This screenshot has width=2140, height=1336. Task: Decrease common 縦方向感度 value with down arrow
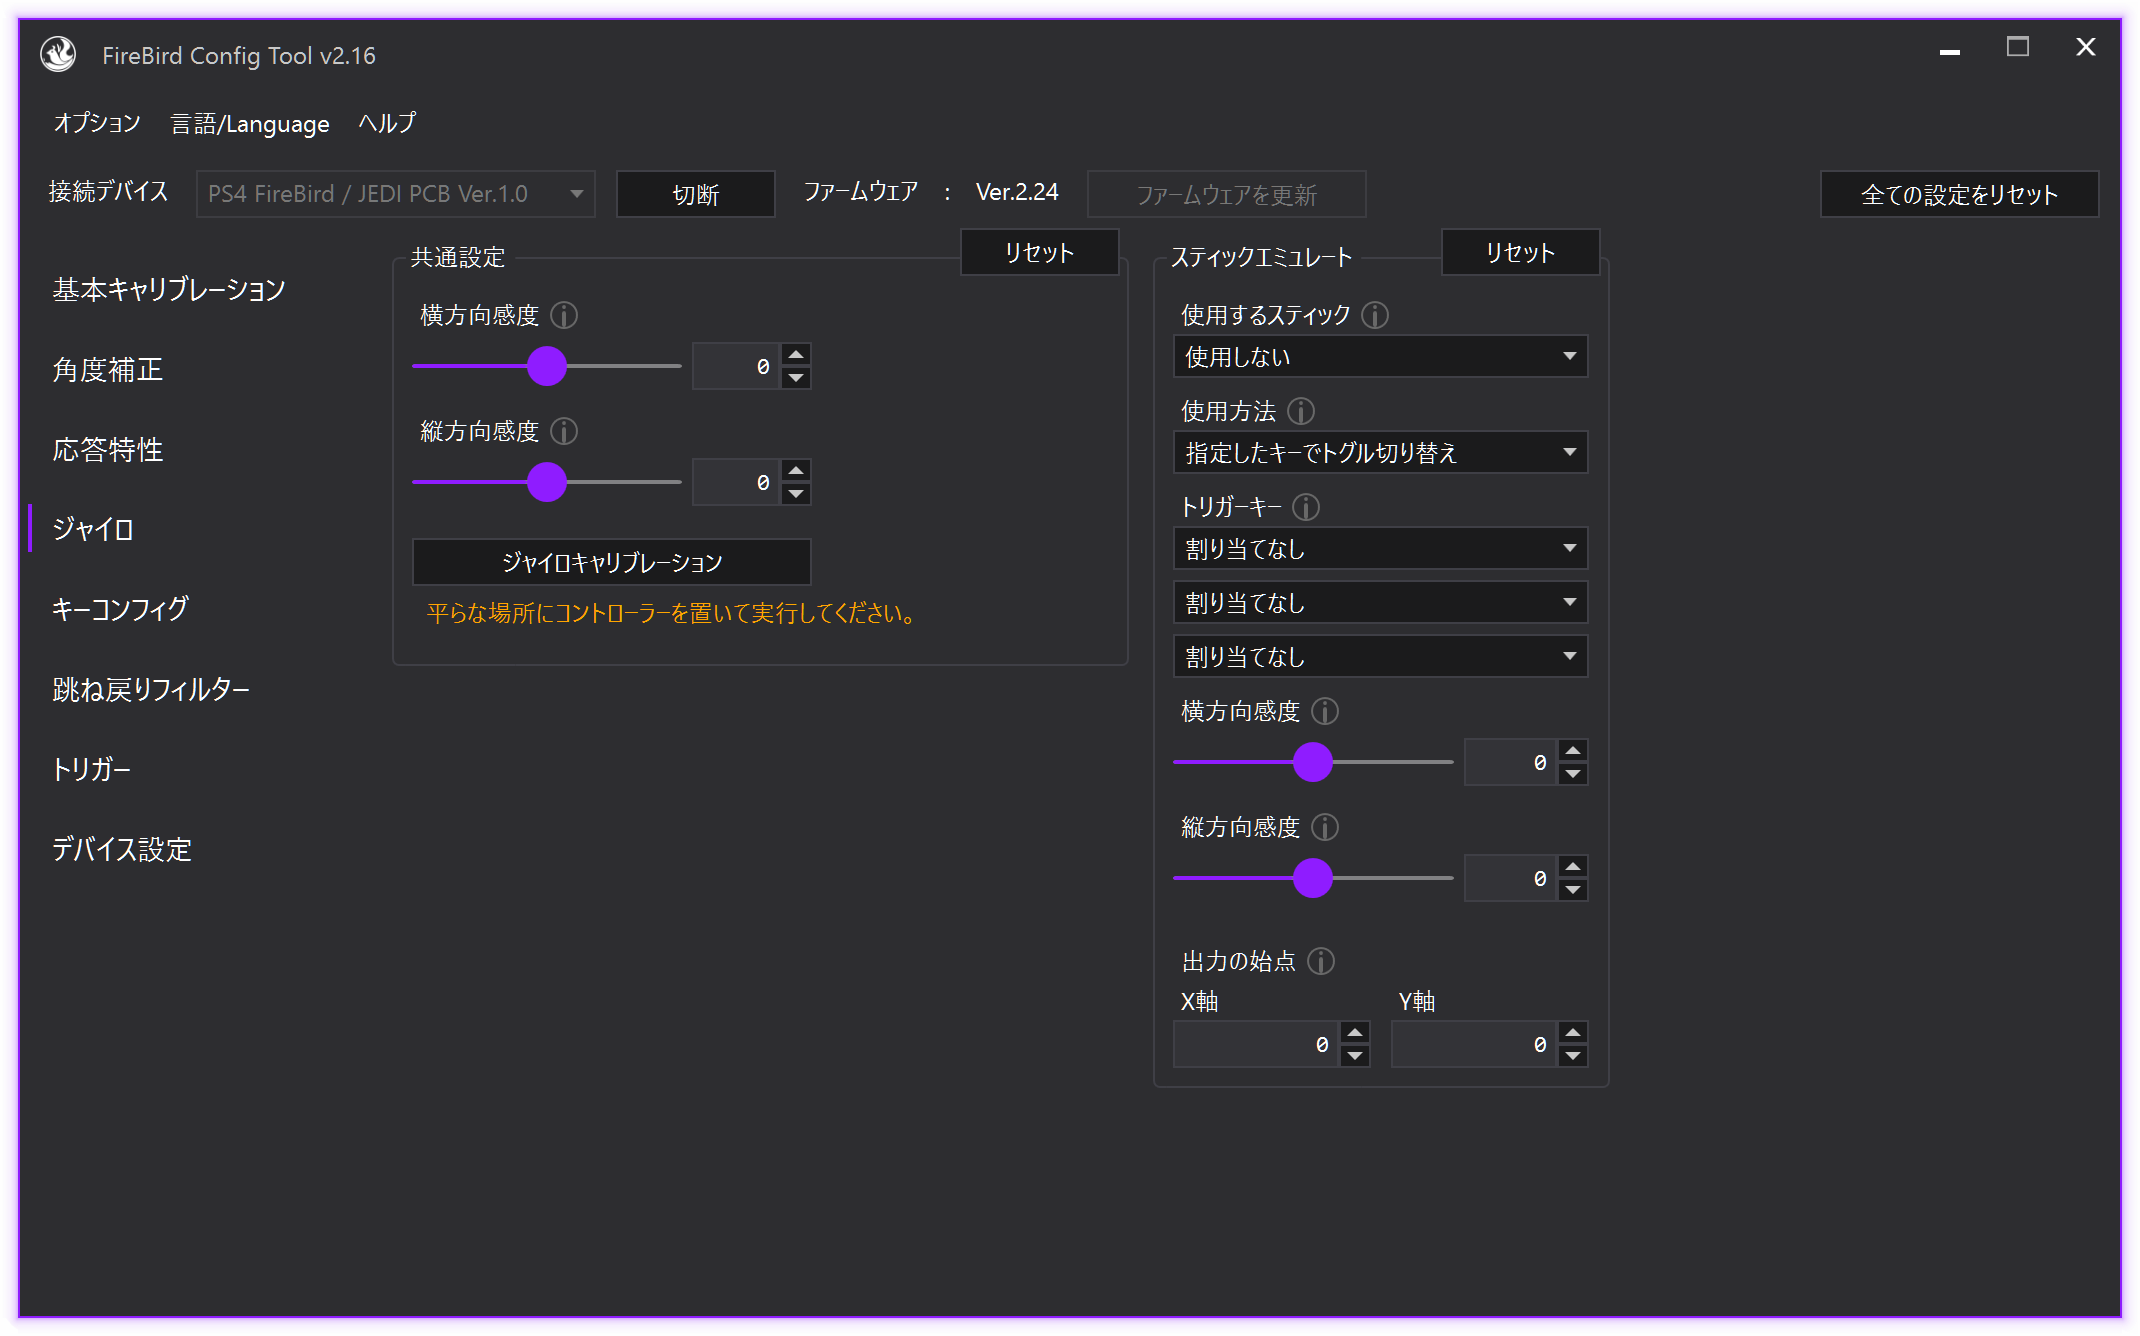tap(796, 494)
